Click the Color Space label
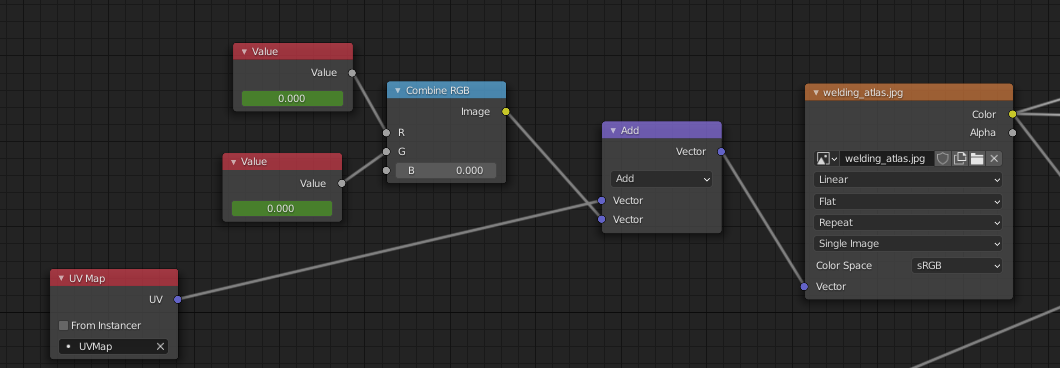Viewport: 1060px width, 368px height. [x=844, y=266]
